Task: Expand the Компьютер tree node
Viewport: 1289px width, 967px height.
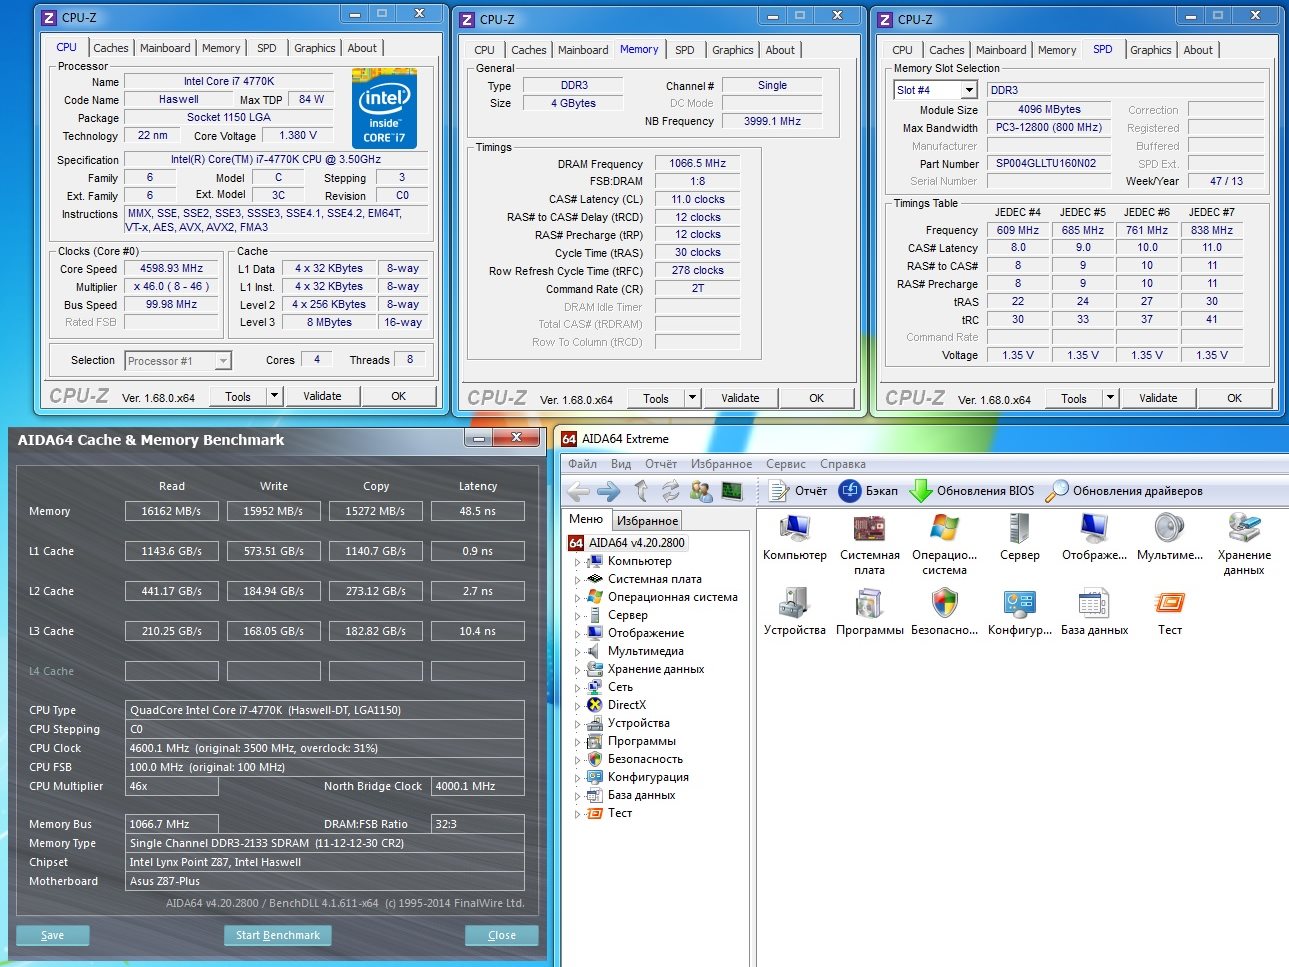Action: (x=577, y=562)
